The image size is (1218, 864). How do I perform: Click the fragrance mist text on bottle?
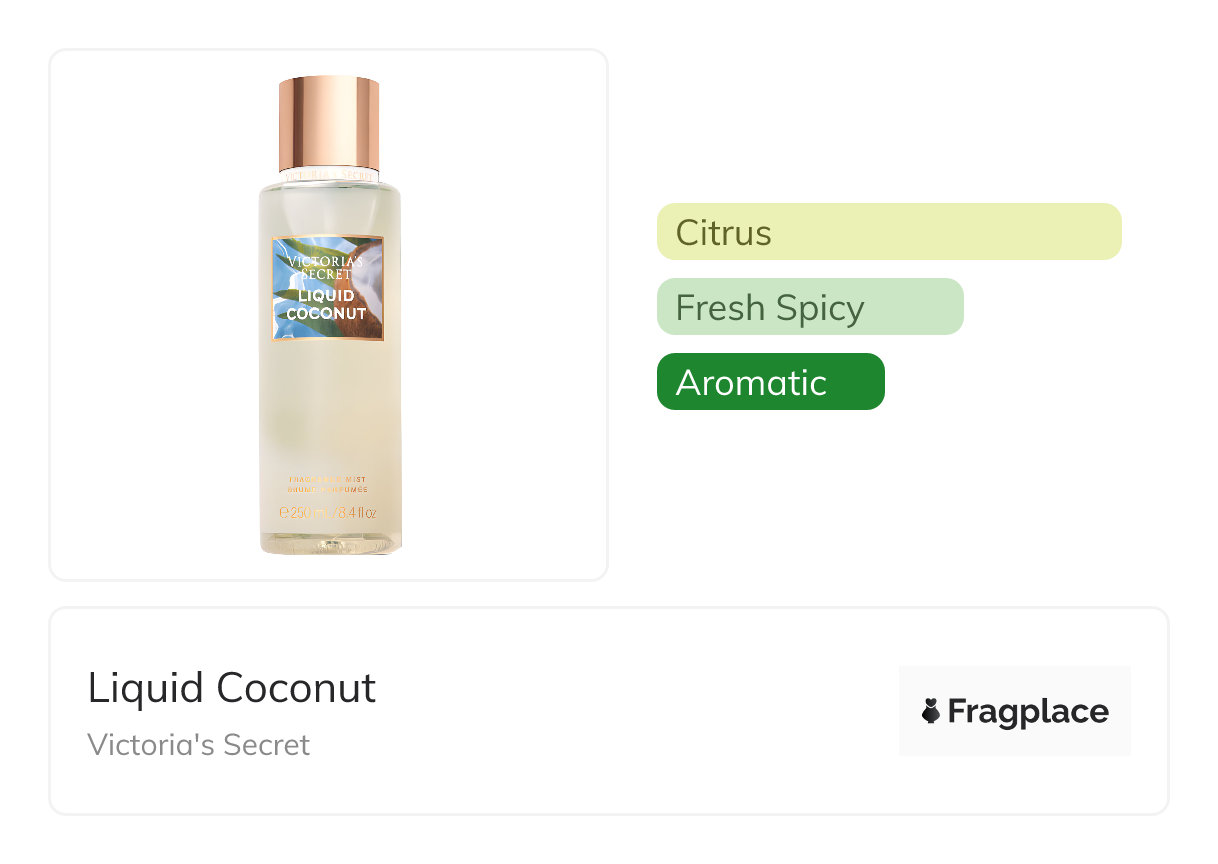coord(327,485)
